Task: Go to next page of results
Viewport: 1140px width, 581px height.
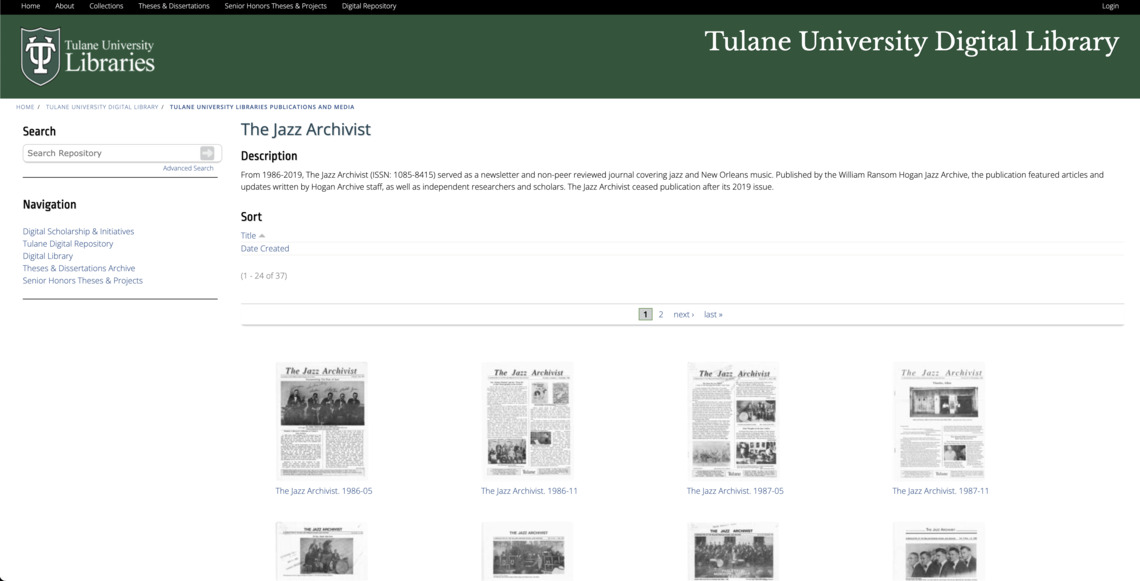Action: pos(683,314)
